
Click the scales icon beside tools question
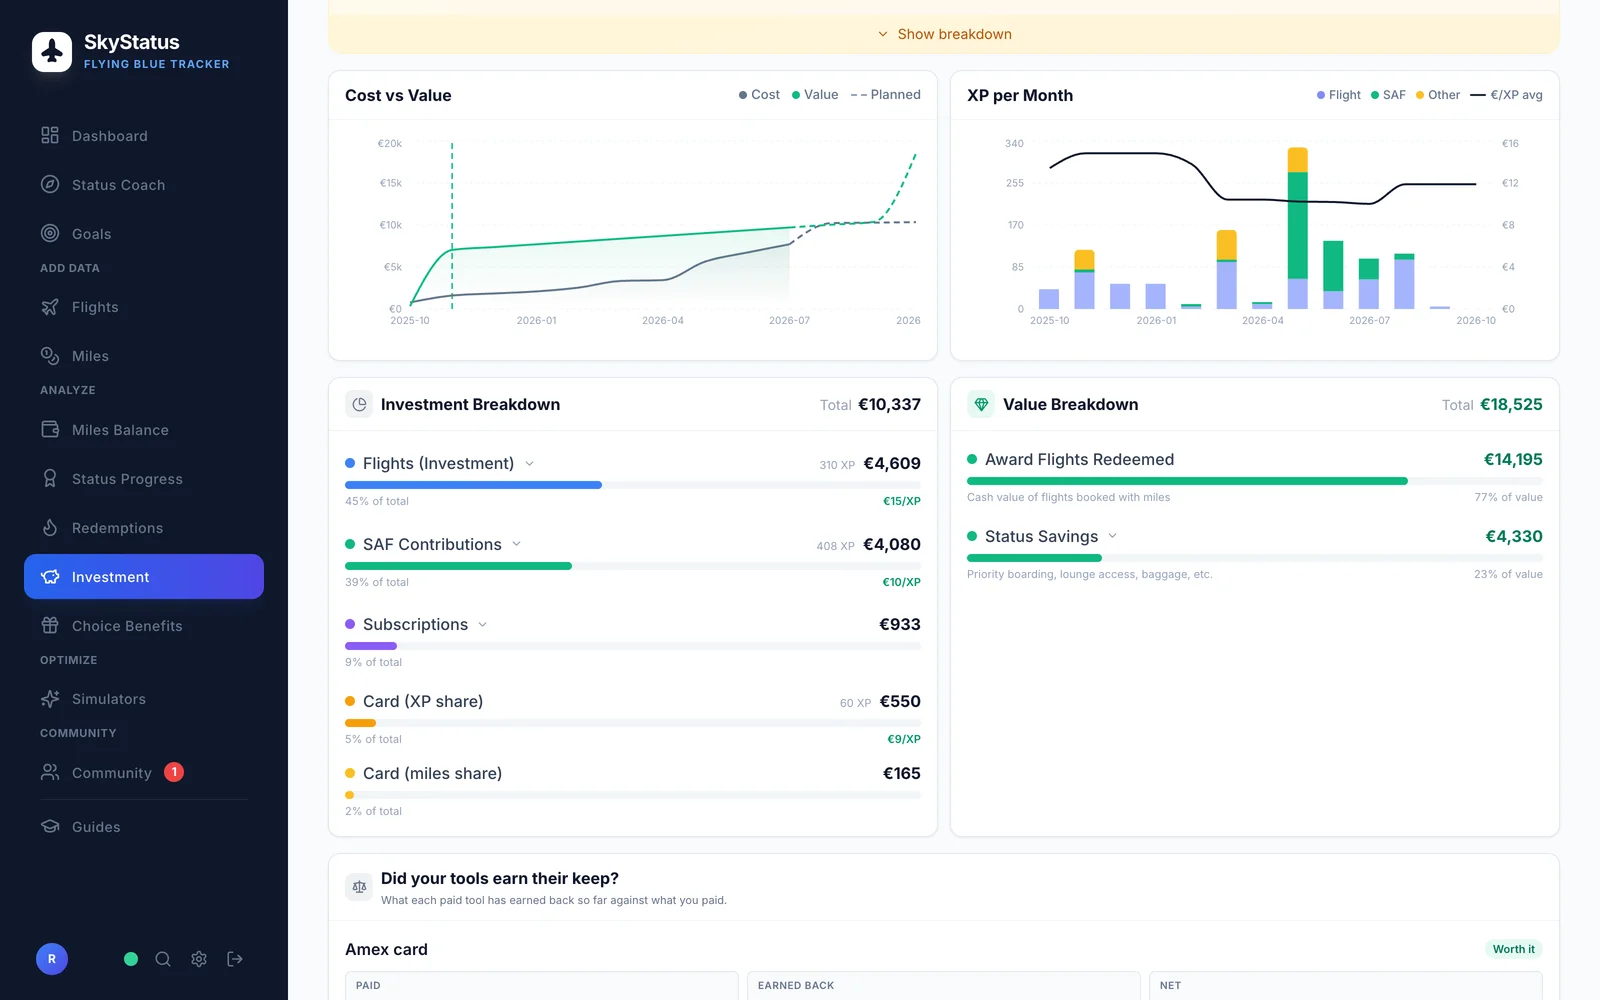[359, 887]
